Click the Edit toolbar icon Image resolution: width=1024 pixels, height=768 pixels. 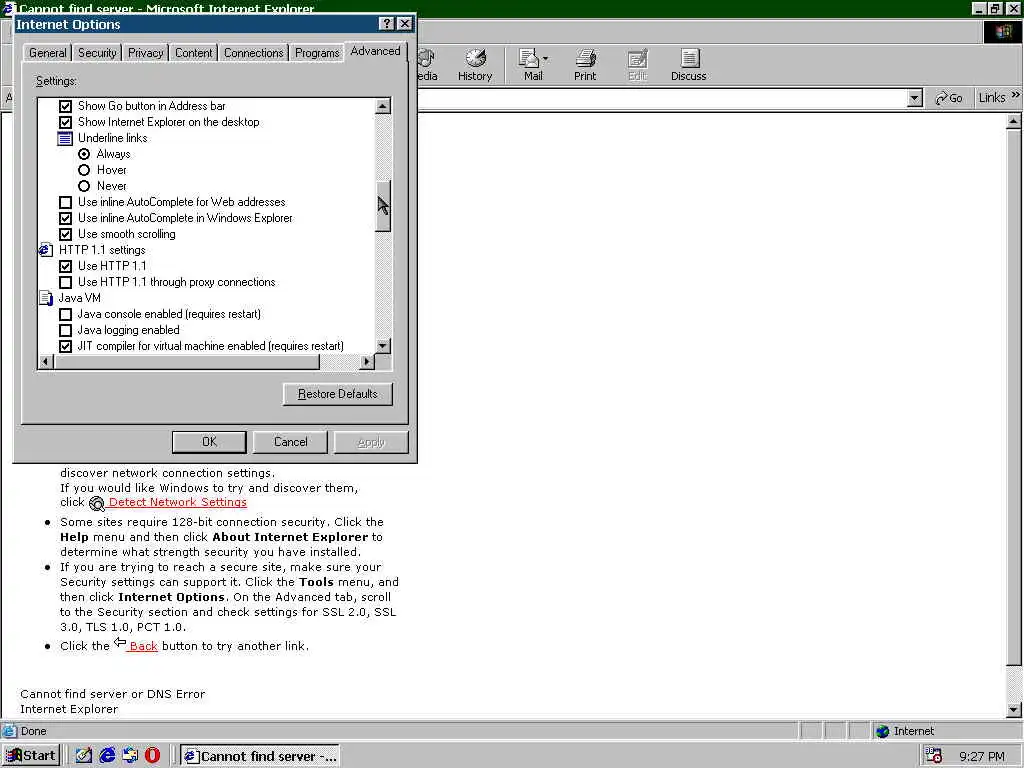point(637,59)
